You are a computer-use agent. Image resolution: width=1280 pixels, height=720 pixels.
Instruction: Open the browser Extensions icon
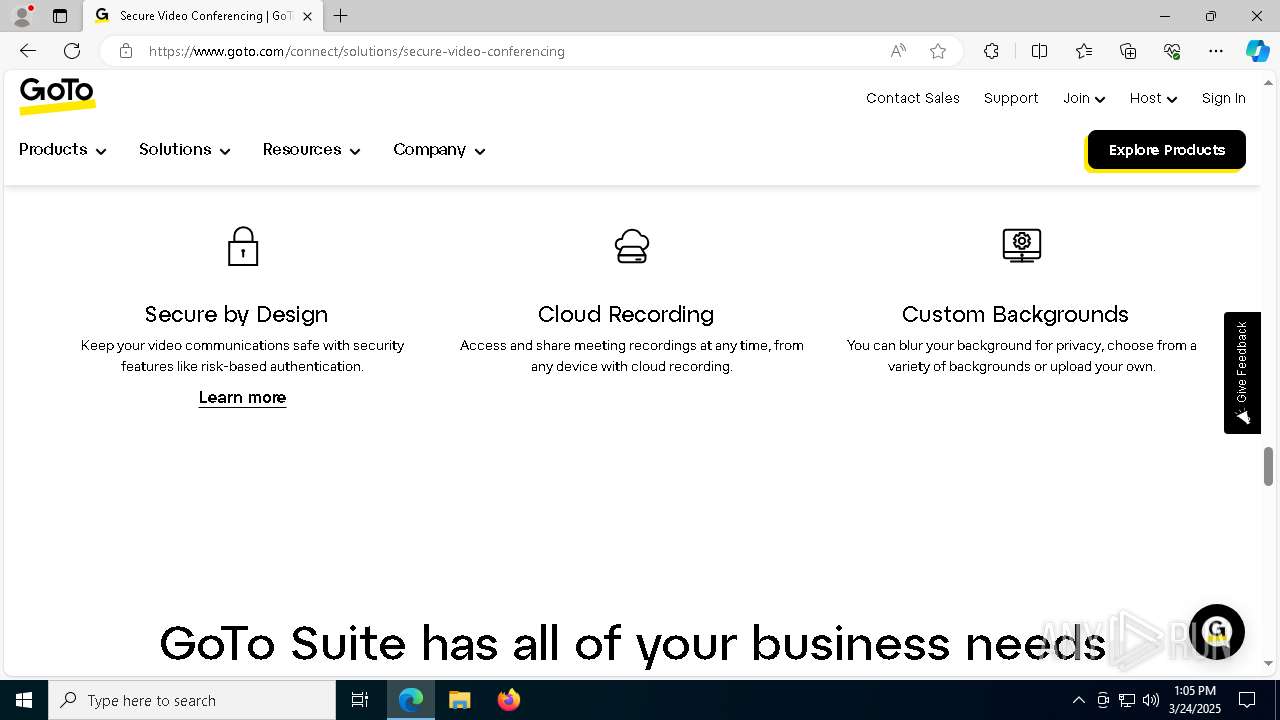(x=991, y=51)
